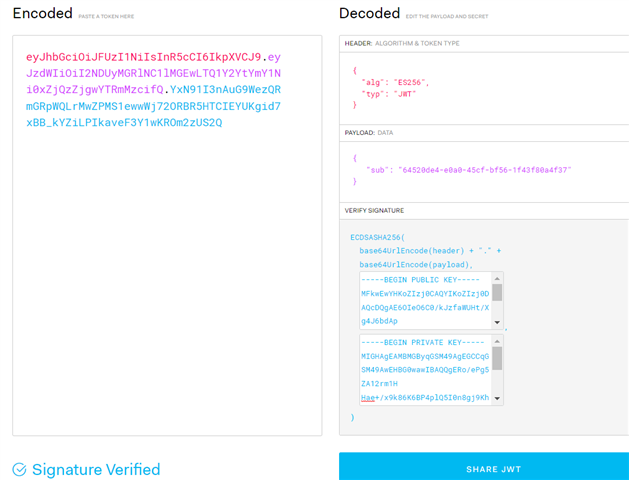Click the VERIFY SIGNATURE section label
Viewport: 629px width, 480px height.
(x=374, y=211)
